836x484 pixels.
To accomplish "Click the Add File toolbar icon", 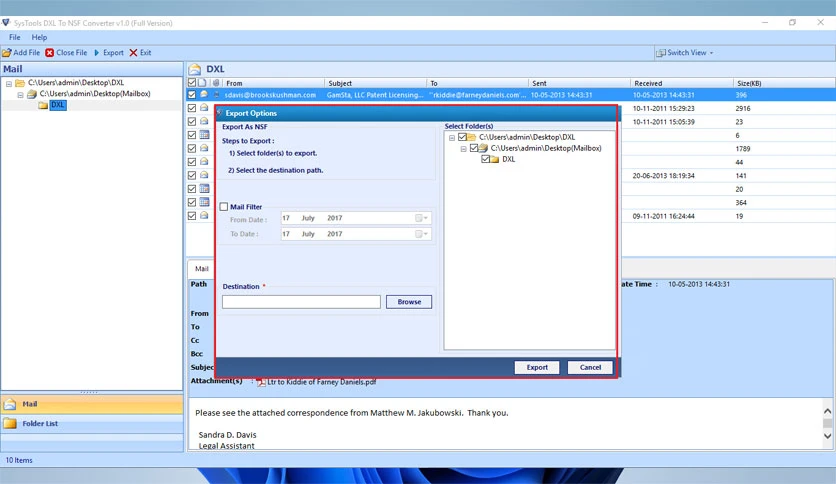I will click(x=7, y=53).
